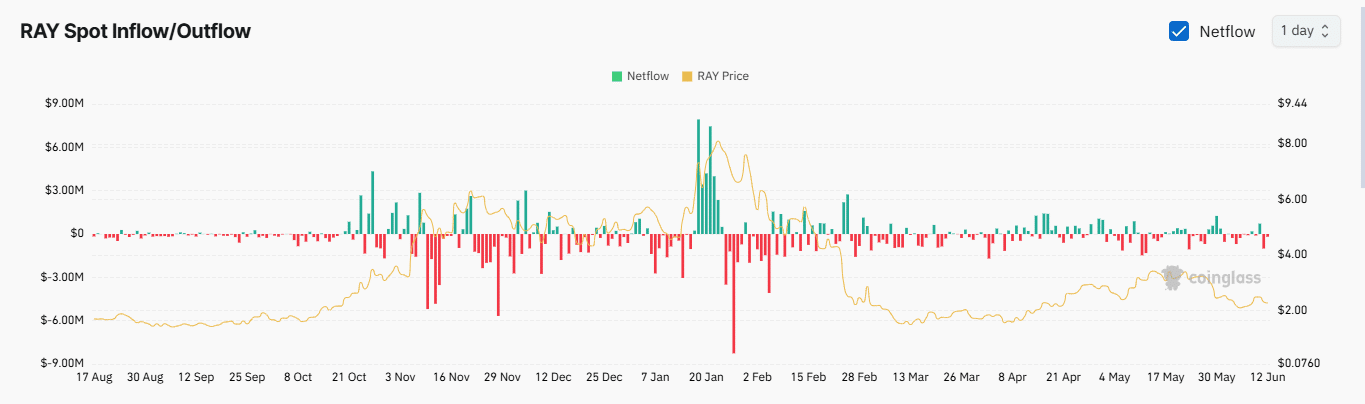The image size is (1365, 404).
Task: Click the 8 Oct date label
Action: (x=298, y=378)
